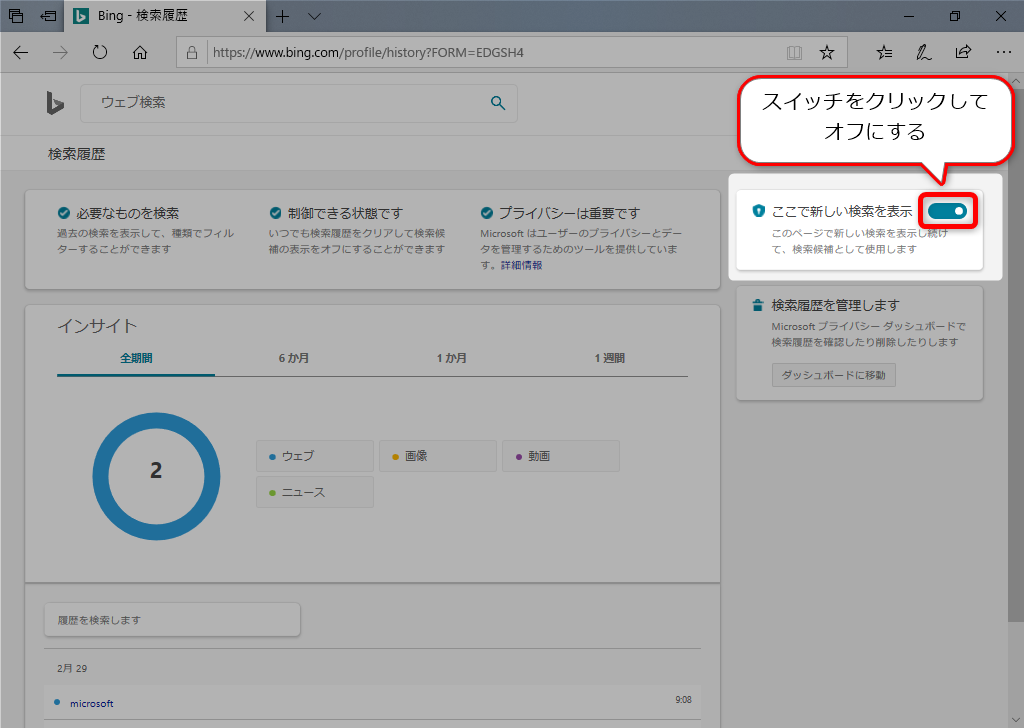Open reading view book icon
This screenshot has width=1024, height=728.
click(x=794, y=52)
